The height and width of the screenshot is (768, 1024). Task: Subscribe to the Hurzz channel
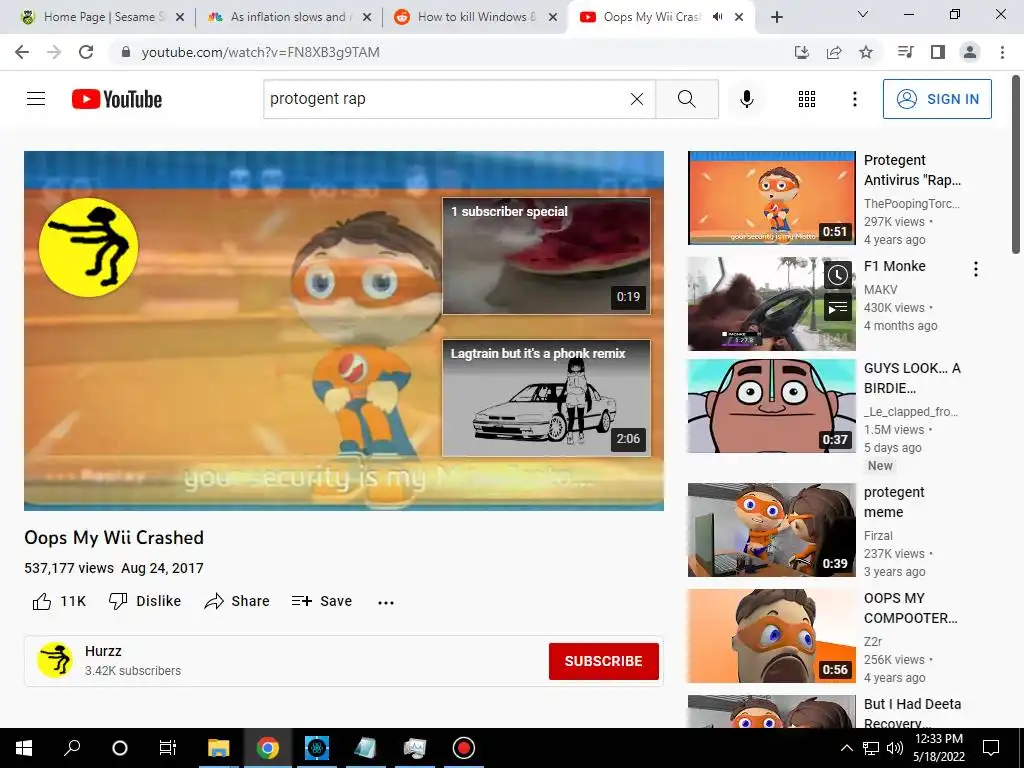coord(603,661)
